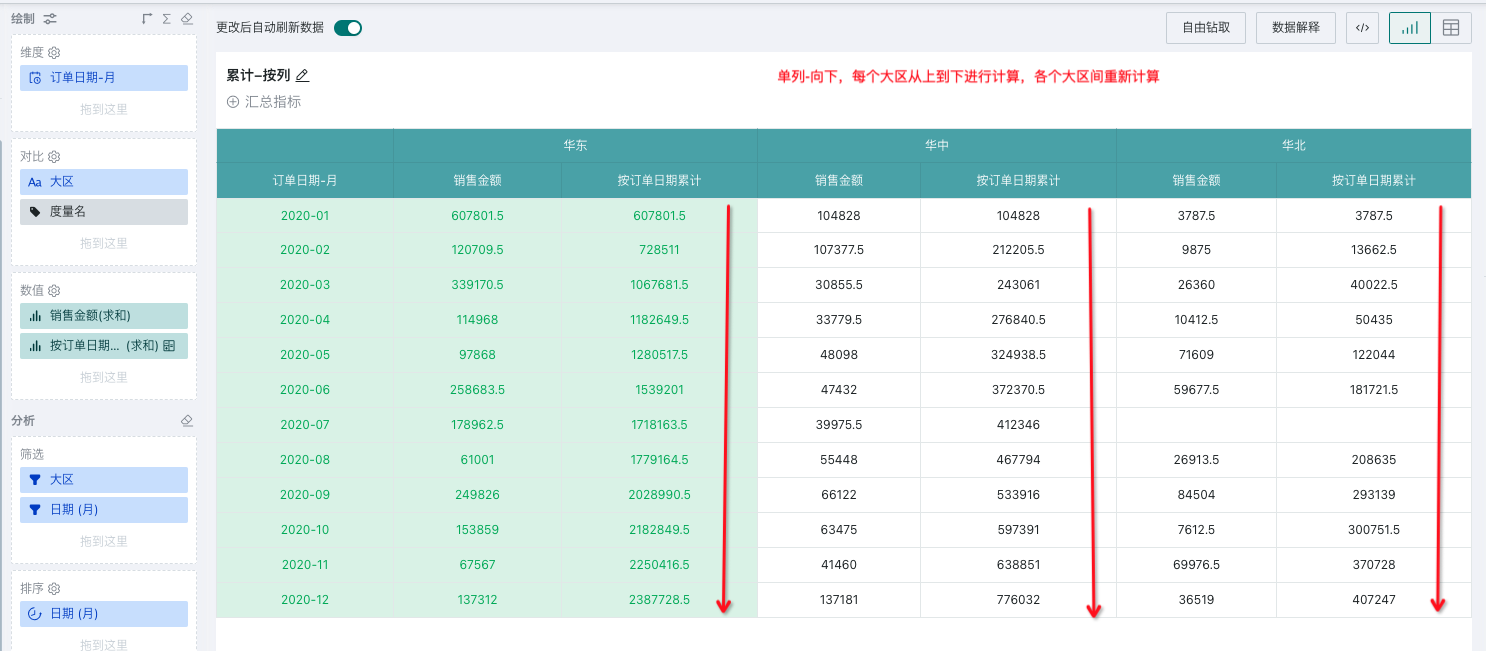Open the 维度 gear settings icon
Screen dimensions: 1486x651
tap(55, 53)
